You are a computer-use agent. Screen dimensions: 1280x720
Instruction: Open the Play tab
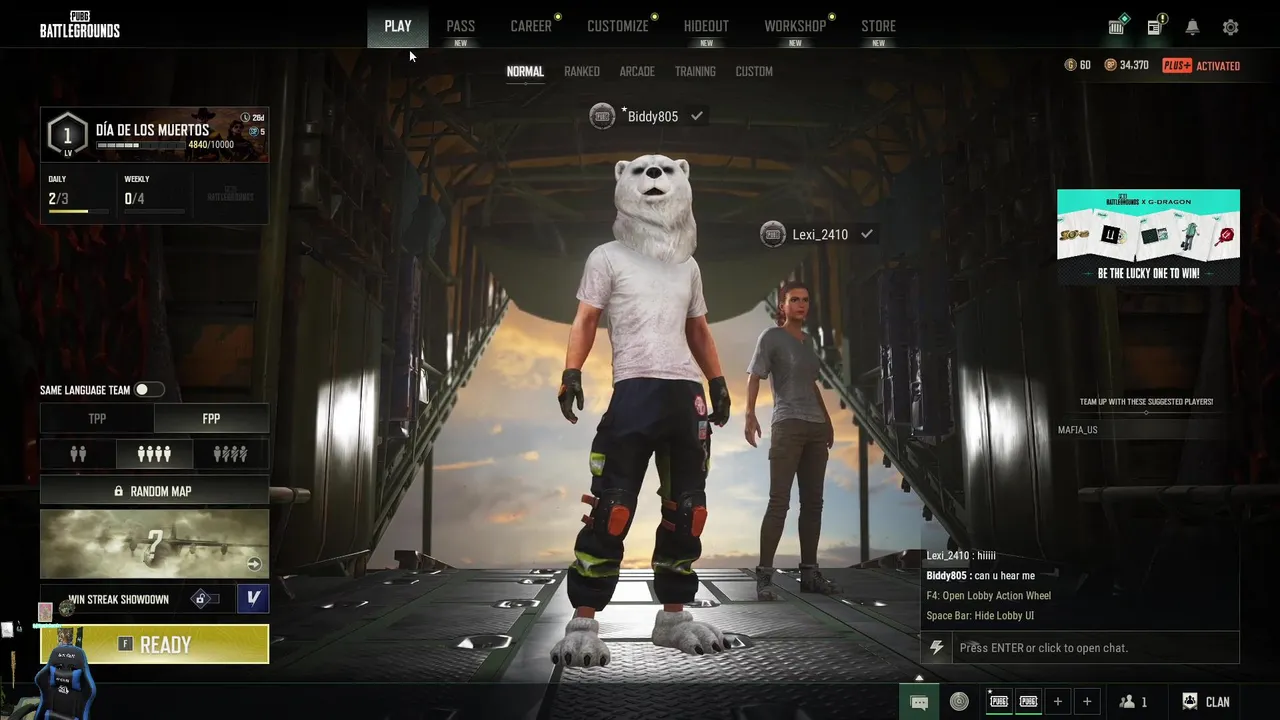tap(398, 26)
